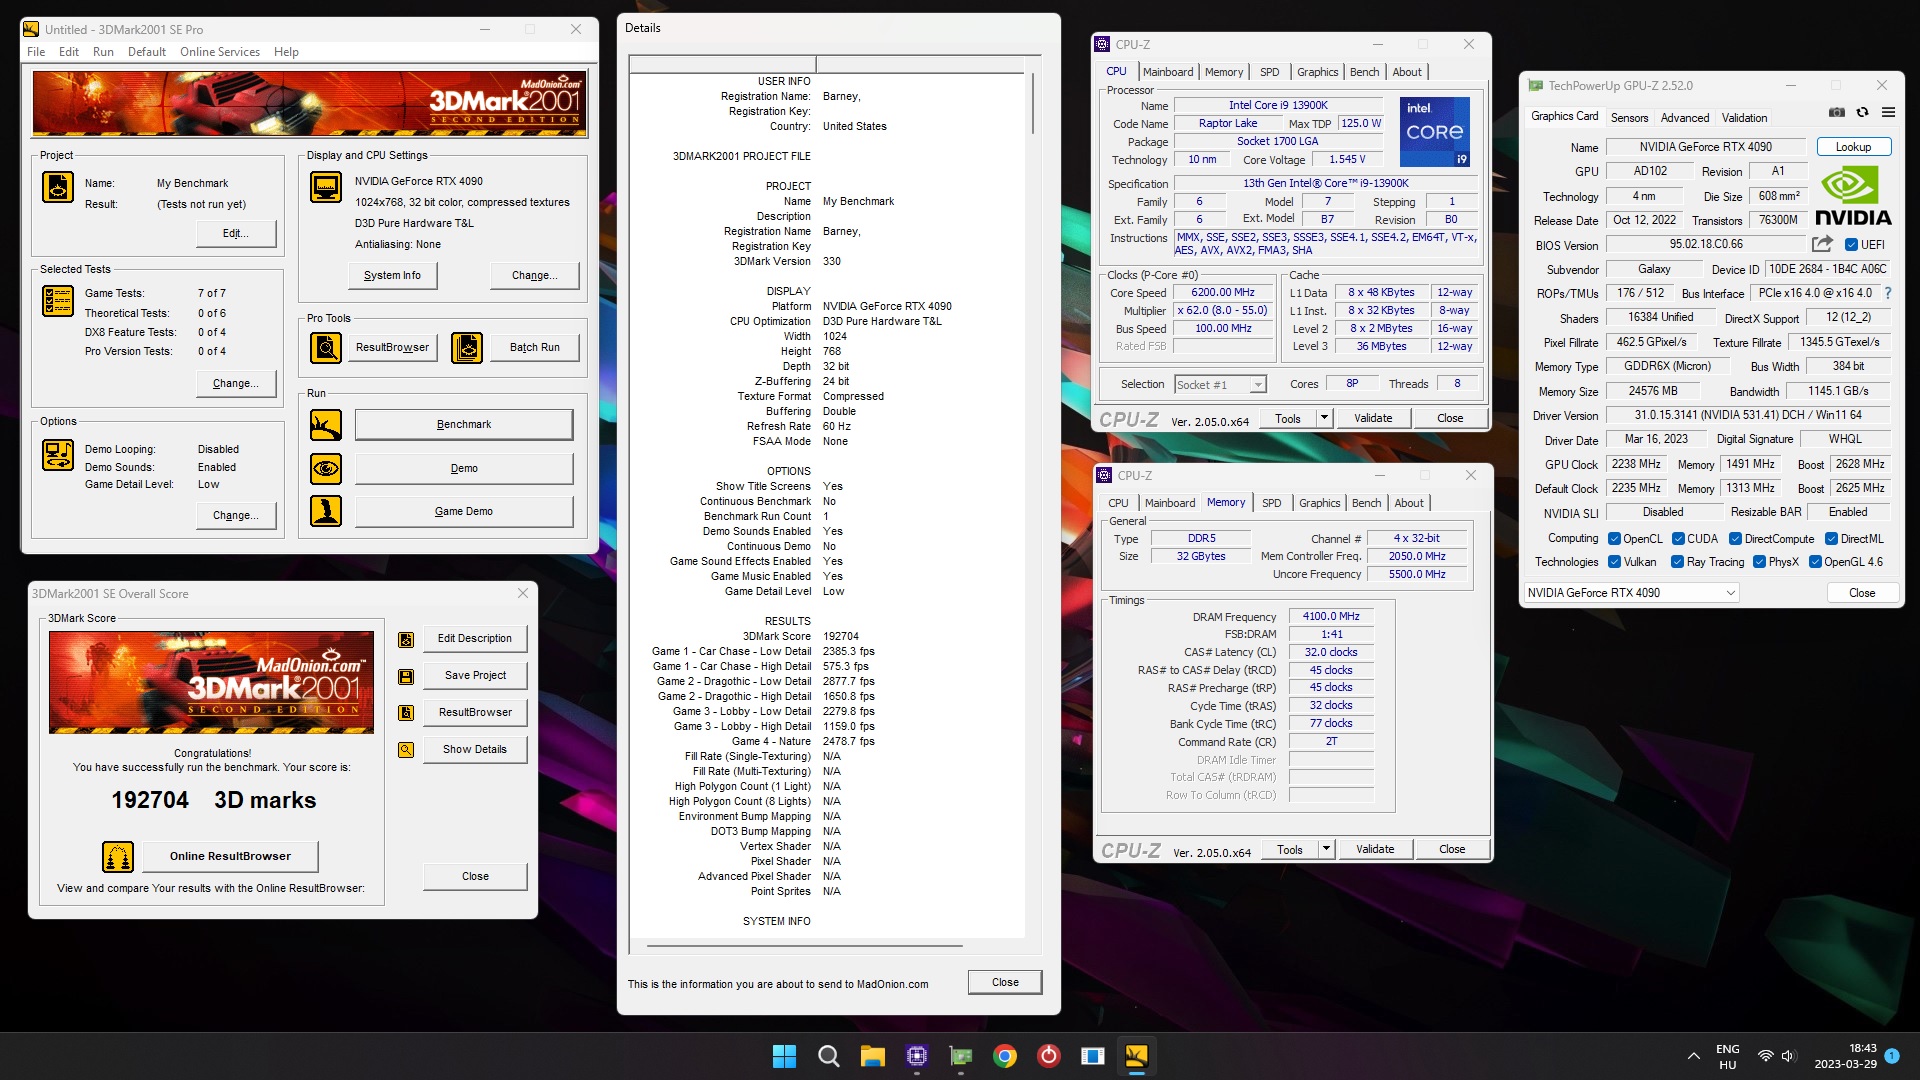Click the network Wi-Fi icon in tray
1920x1080 pixels.
[1765, 1056]
